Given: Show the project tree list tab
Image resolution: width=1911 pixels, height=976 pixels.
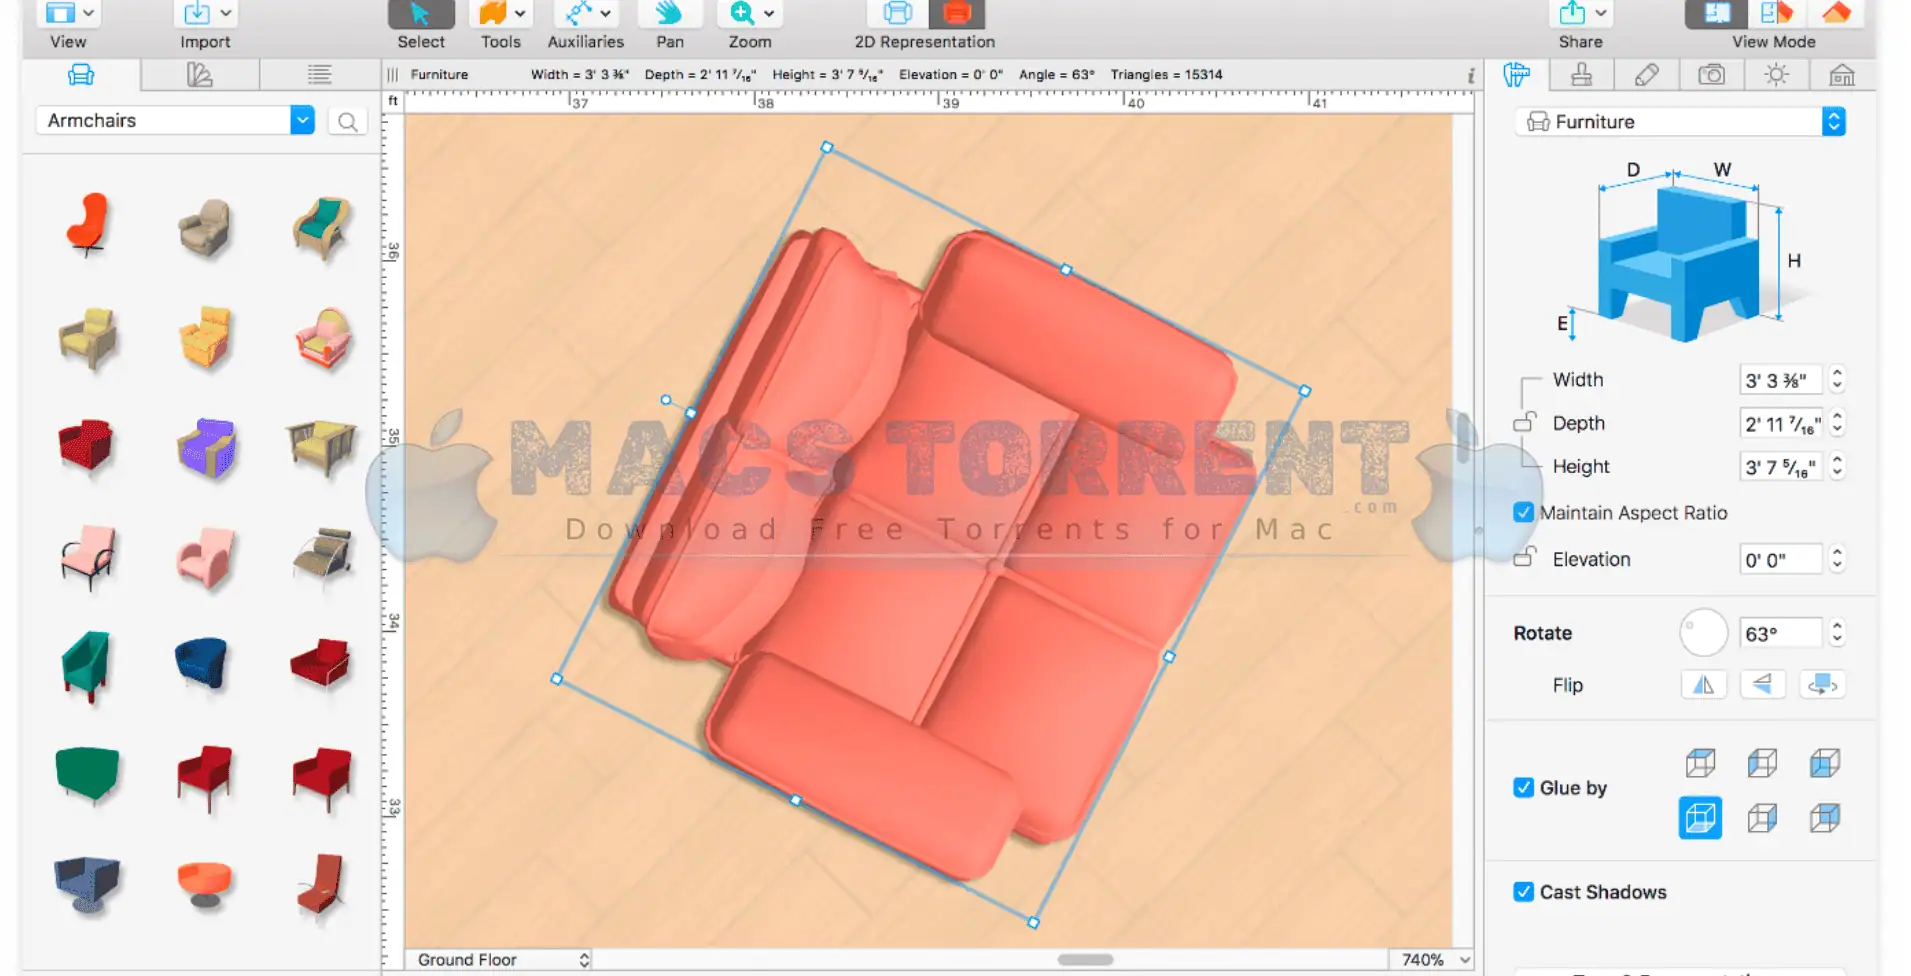Looking at the screenshot, I should (x=319, y=75).
